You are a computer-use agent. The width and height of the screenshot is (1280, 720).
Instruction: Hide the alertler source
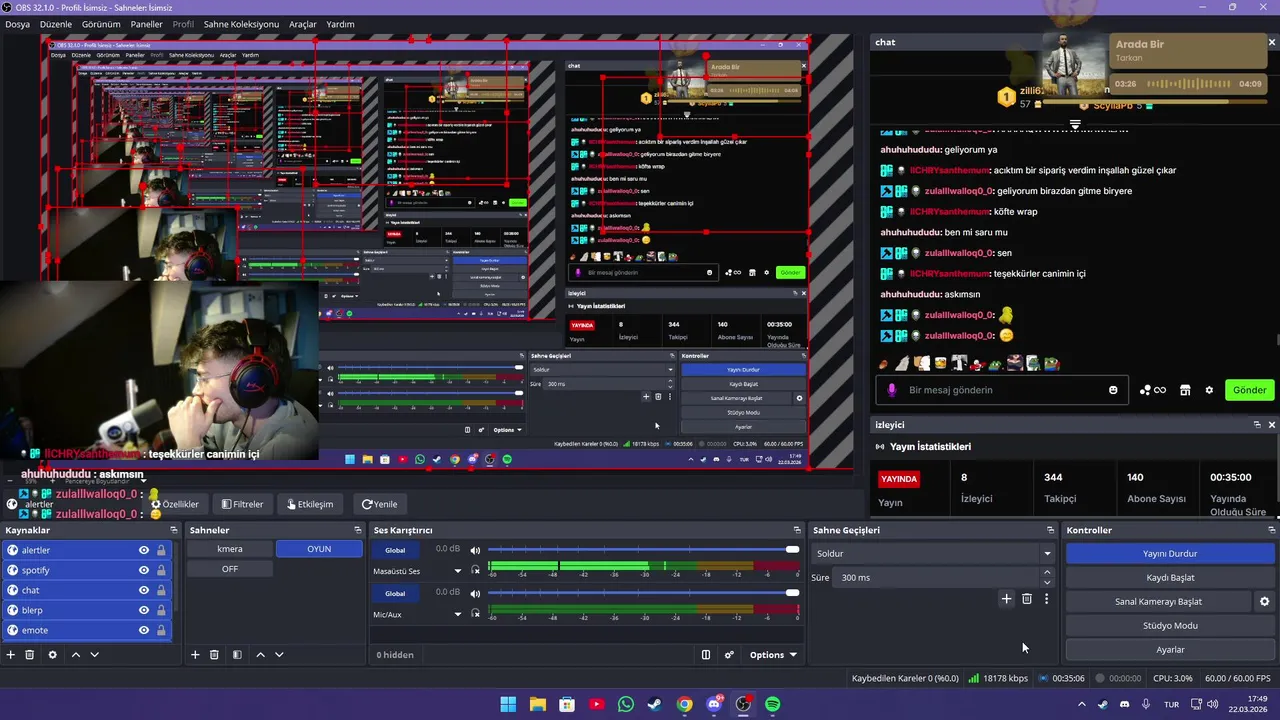pyautogui.click(x=144, y=550)
